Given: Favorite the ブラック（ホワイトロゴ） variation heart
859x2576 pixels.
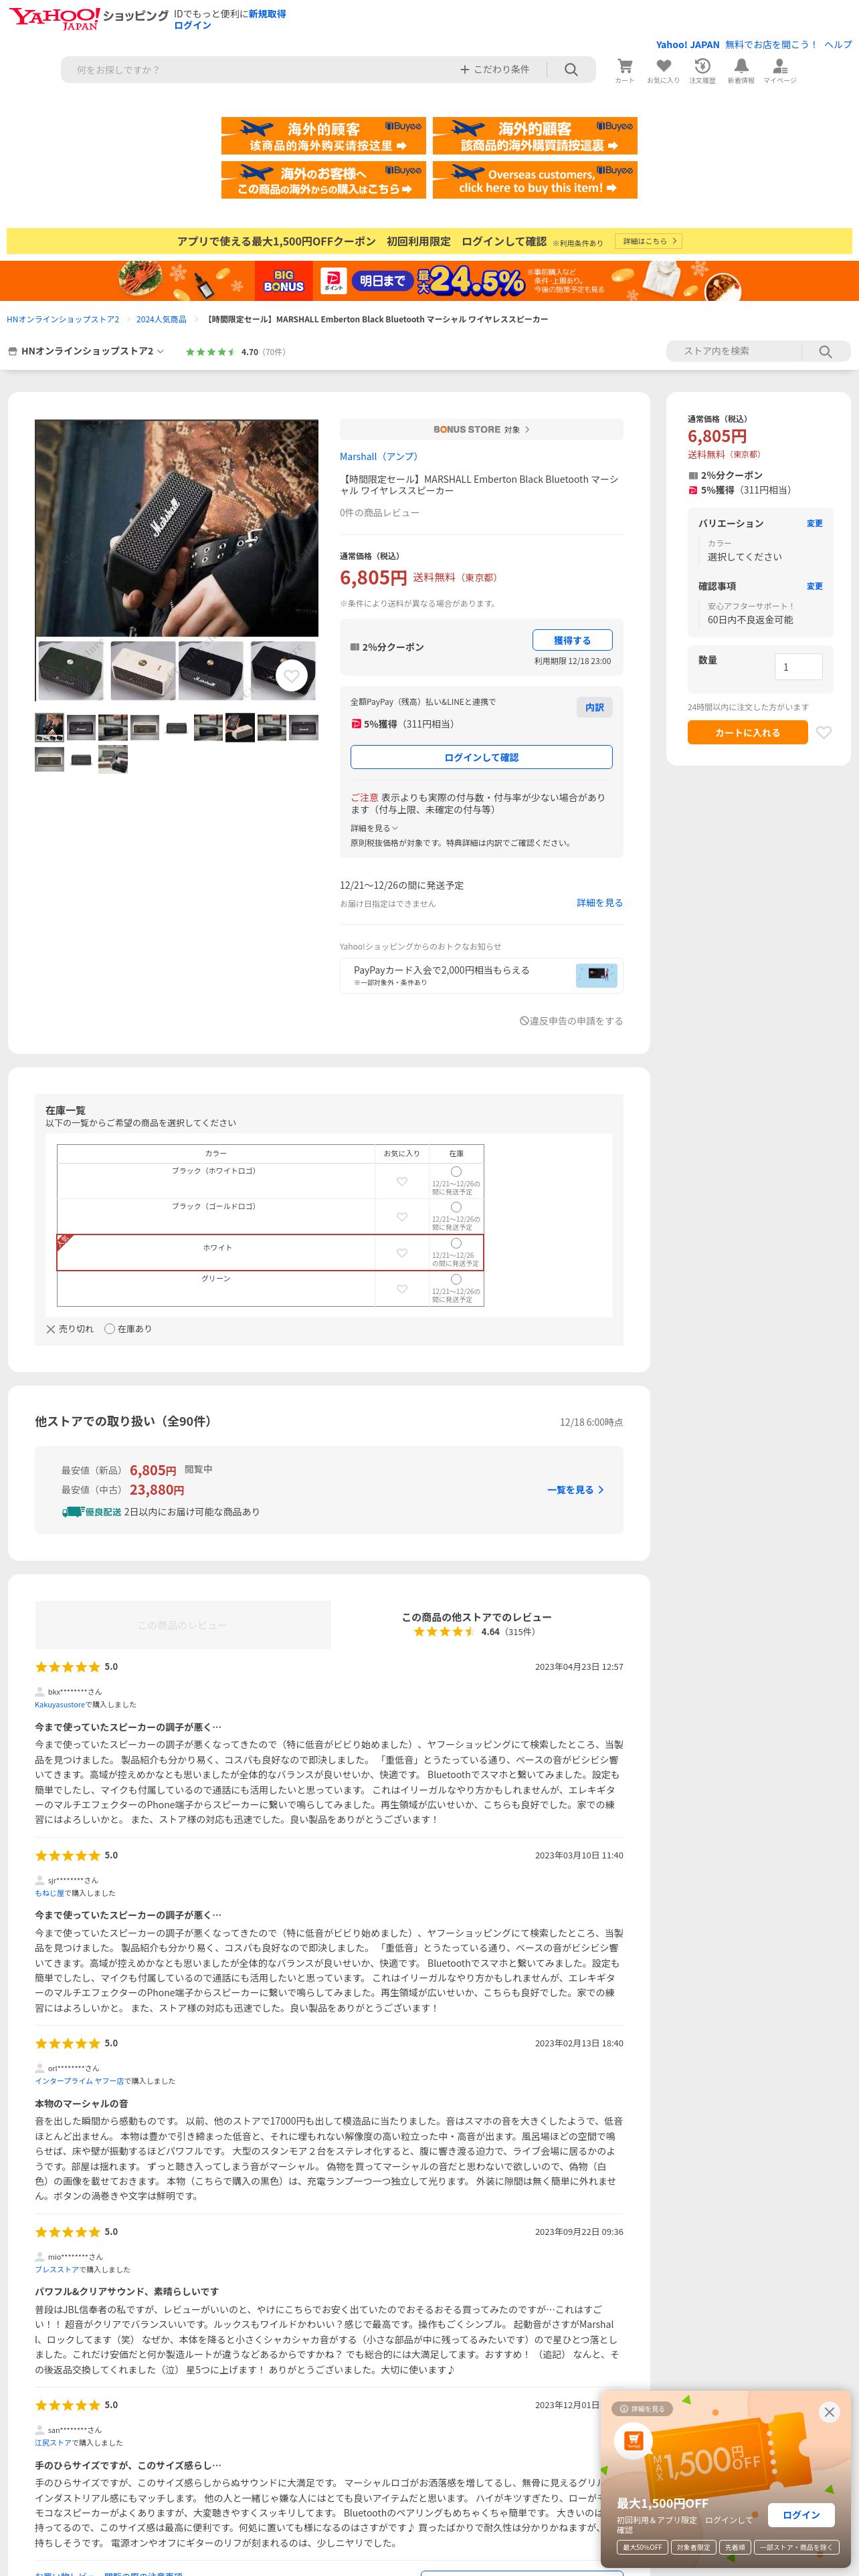Looking at the screenshot, I should tap(402, 1181).
